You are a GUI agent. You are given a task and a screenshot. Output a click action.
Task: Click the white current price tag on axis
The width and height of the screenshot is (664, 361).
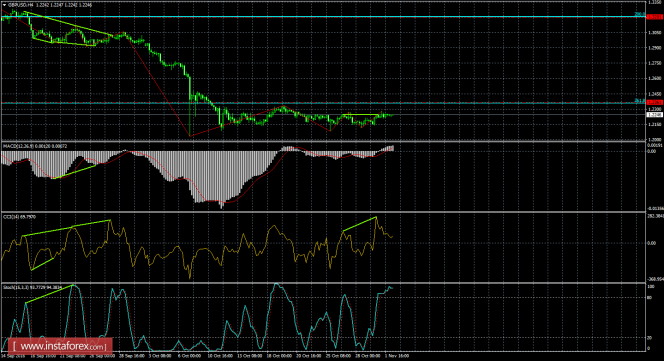tap(654, 114)
